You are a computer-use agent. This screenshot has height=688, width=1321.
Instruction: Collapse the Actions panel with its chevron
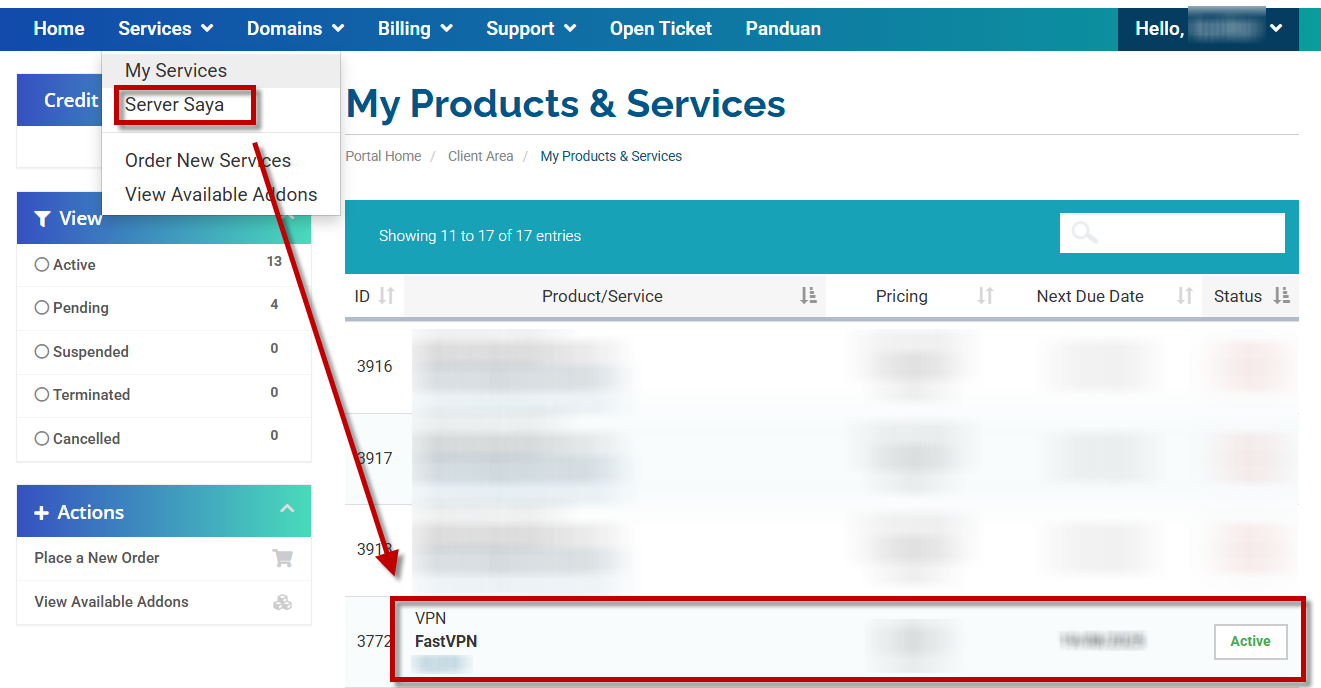coord(287,510)
